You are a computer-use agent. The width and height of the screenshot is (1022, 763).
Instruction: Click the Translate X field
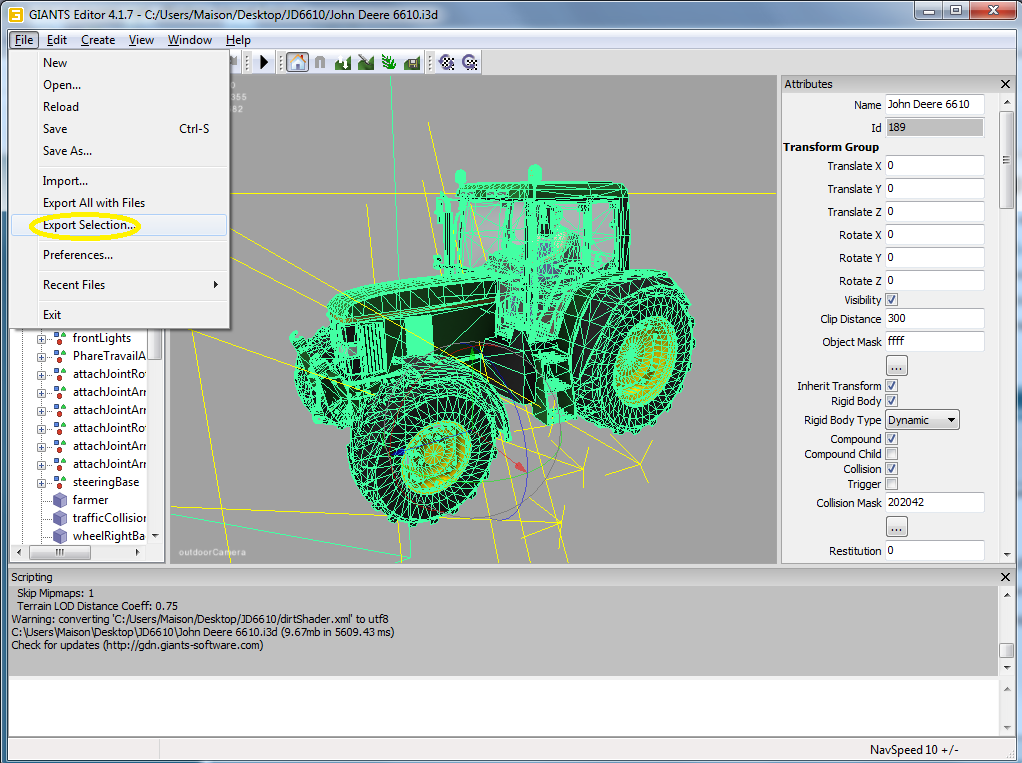pos(934,166)
